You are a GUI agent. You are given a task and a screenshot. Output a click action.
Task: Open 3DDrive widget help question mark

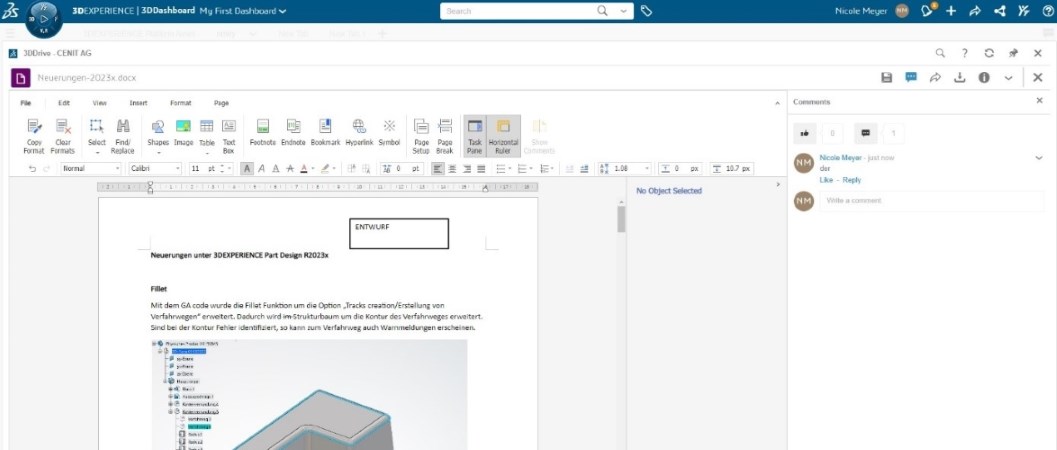click(965, 53)
